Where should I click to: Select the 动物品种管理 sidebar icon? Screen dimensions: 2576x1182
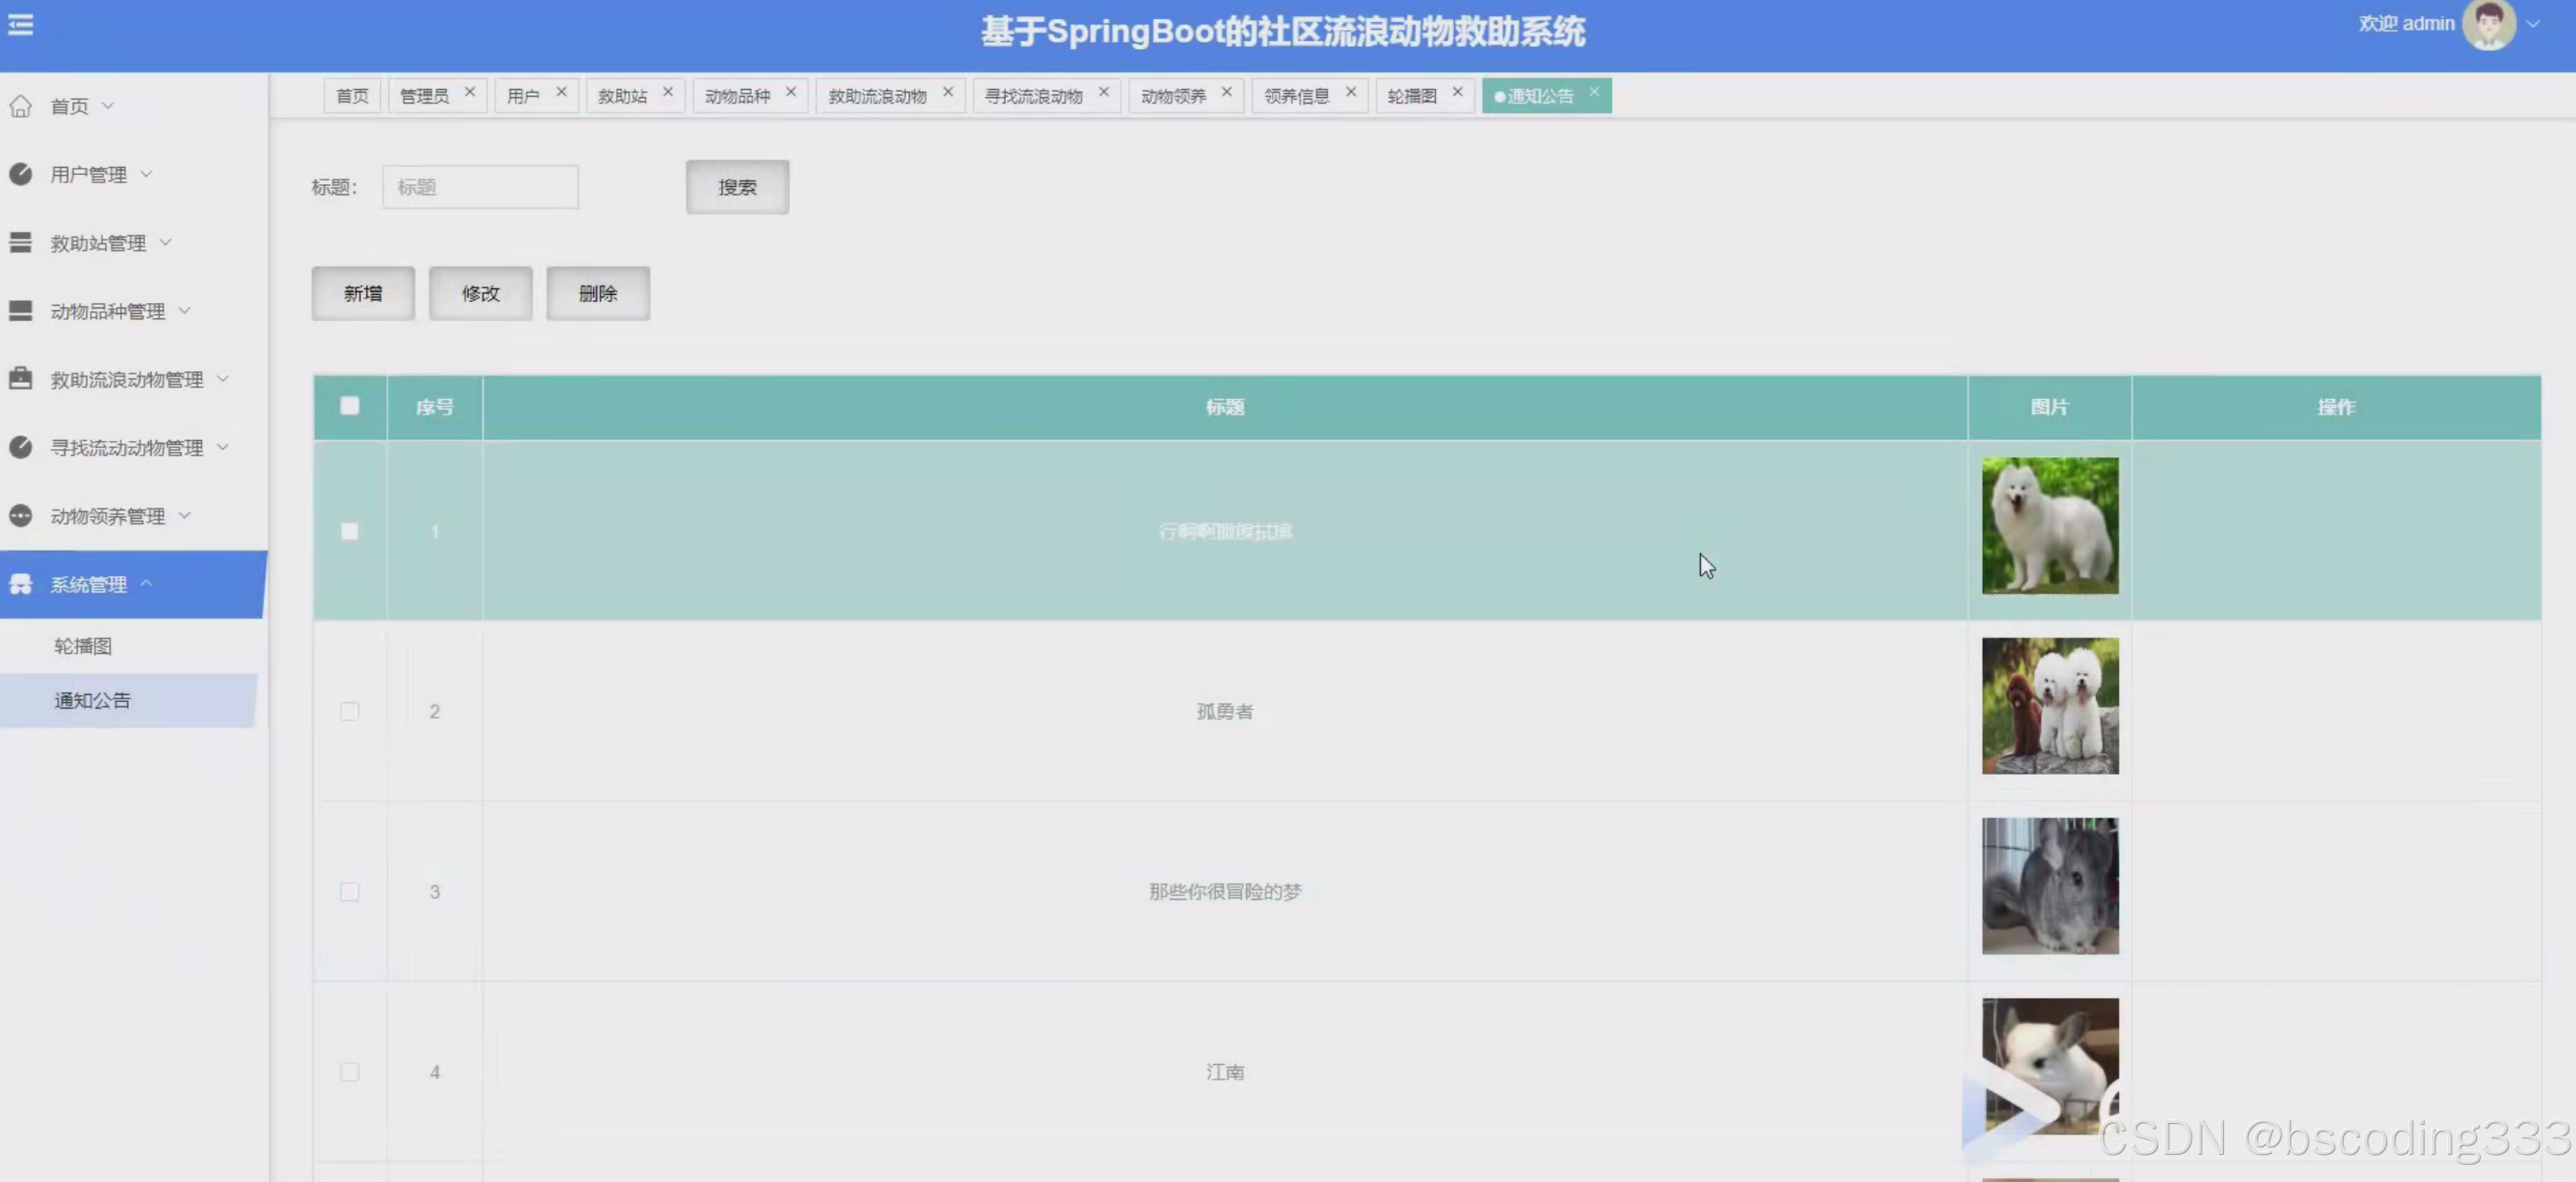pos(21,310)
